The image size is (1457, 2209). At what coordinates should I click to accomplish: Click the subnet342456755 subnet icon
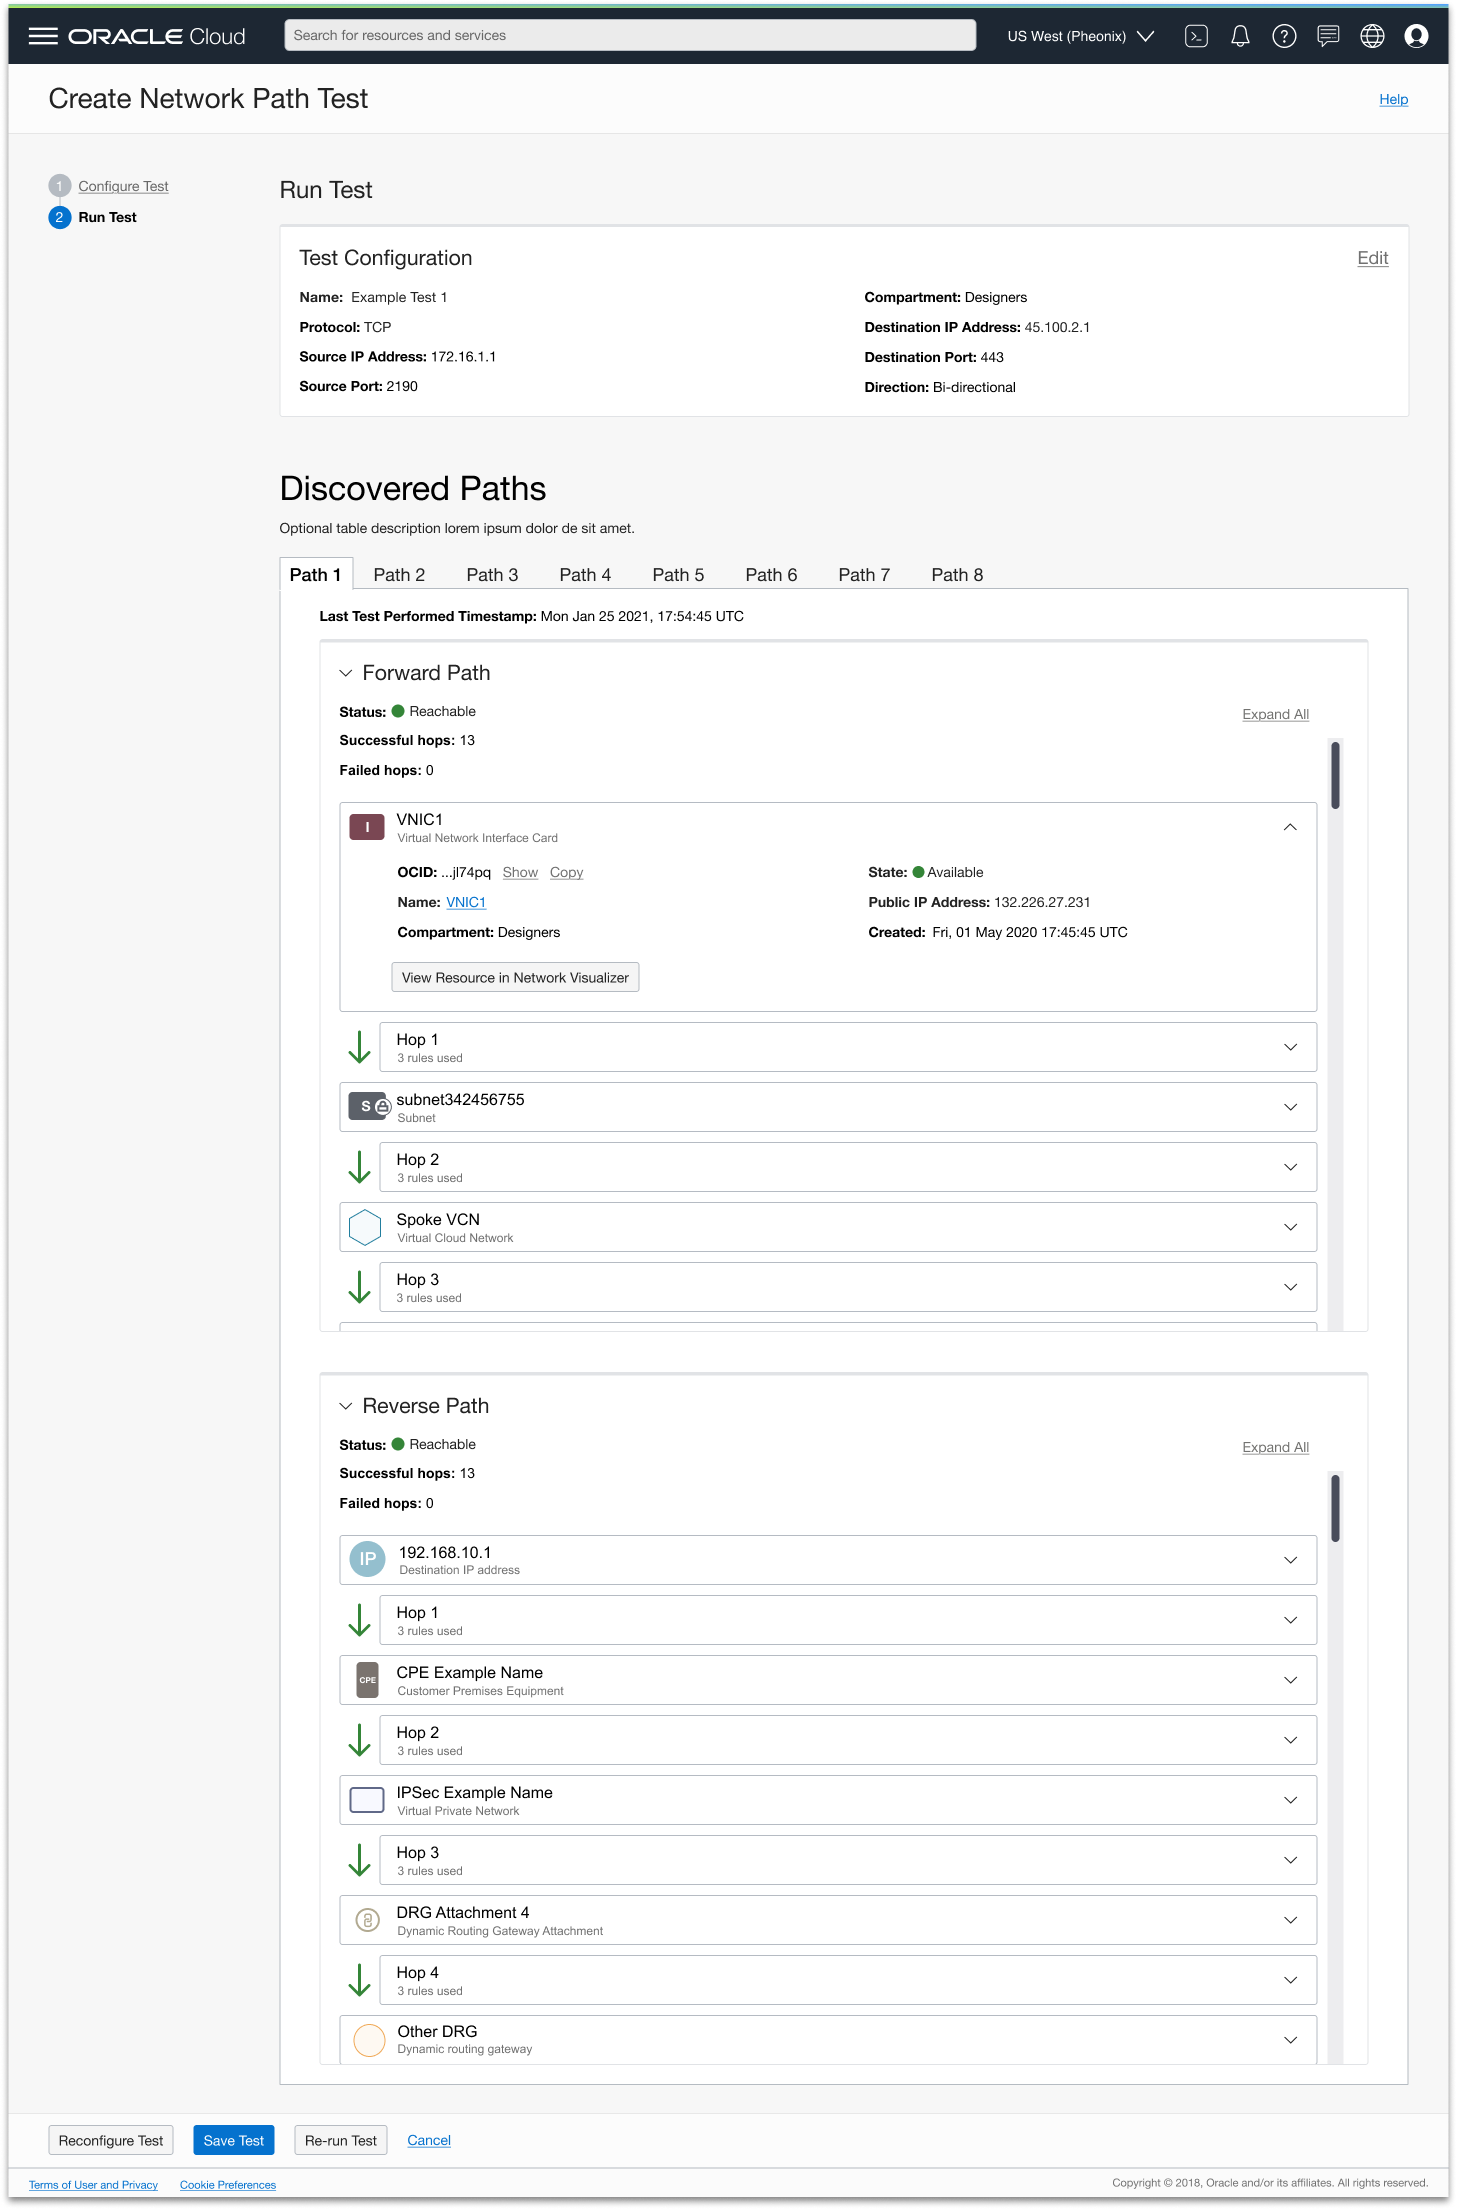tap(369, 1106)
